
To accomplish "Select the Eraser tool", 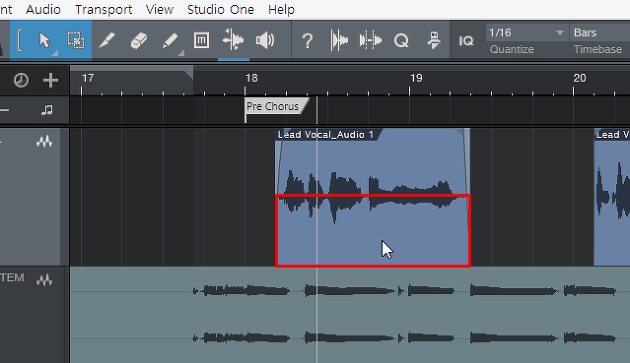I will [139, 40].
